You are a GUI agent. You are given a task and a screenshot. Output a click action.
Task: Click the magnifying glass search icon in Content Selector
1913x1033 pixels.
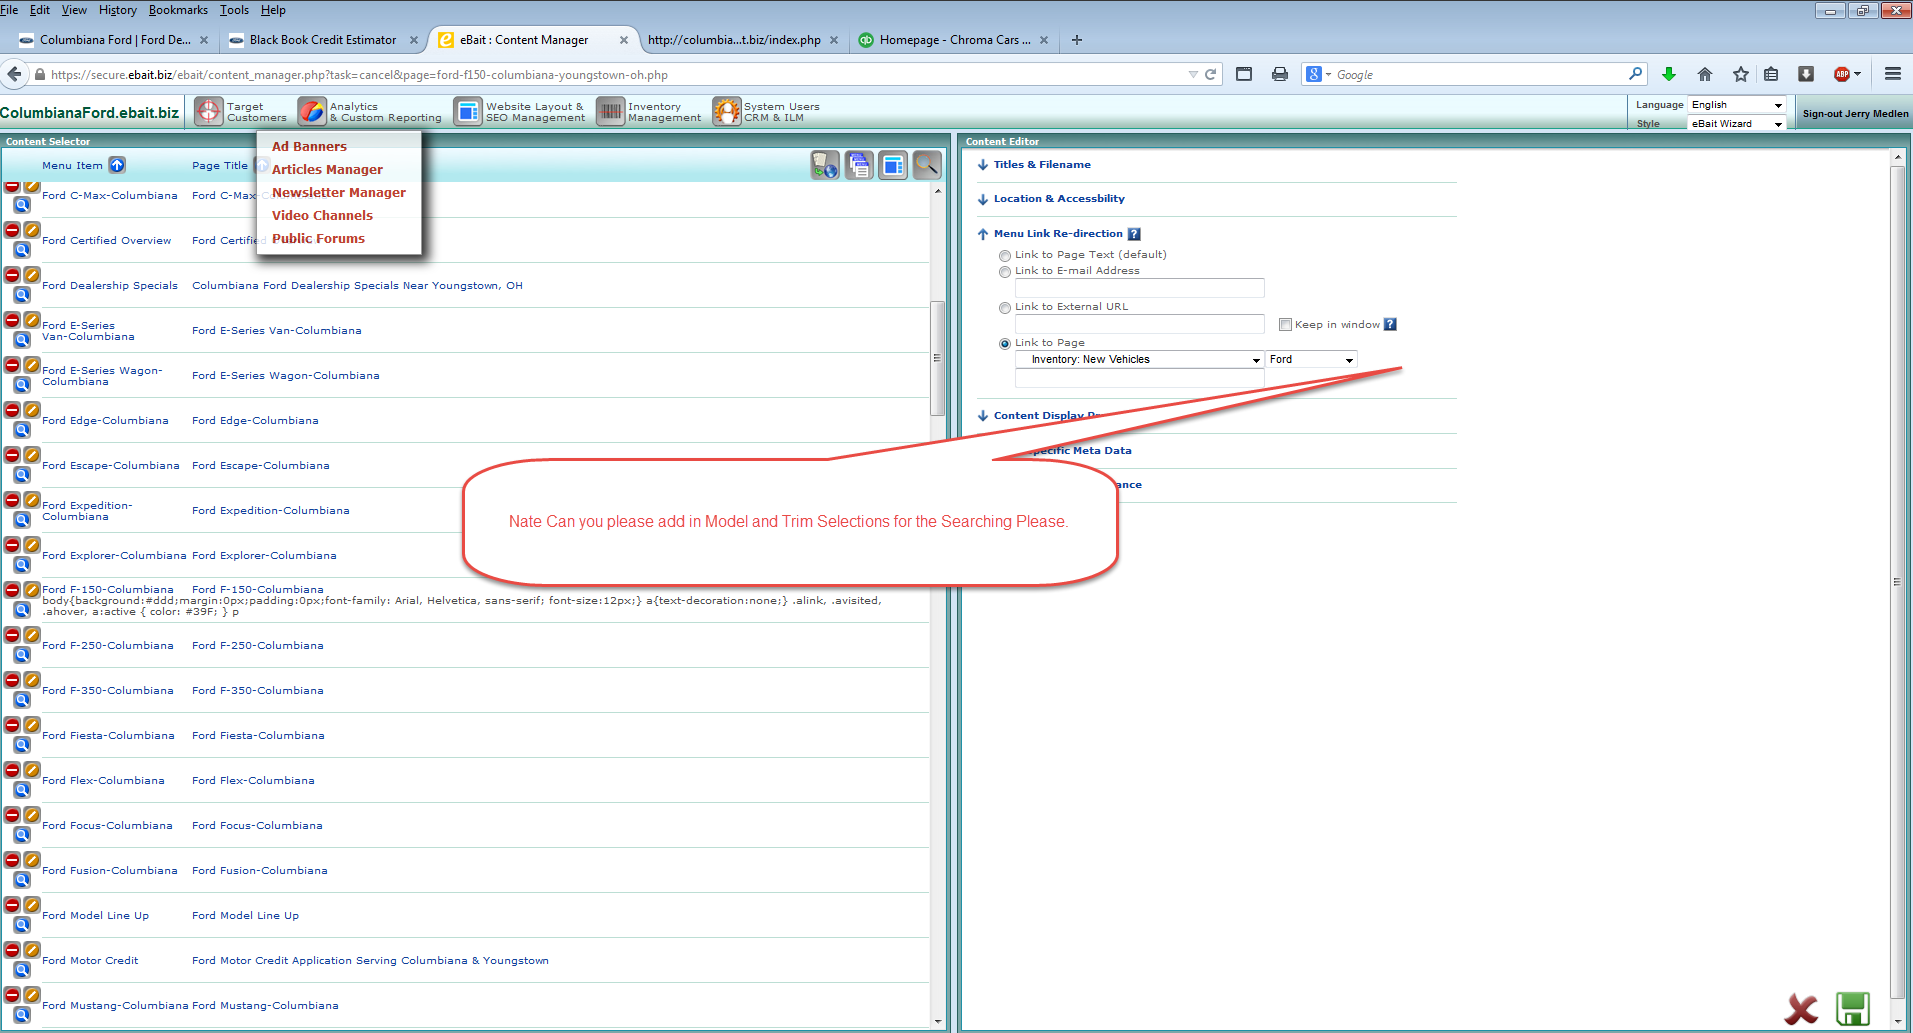(927, 165)
